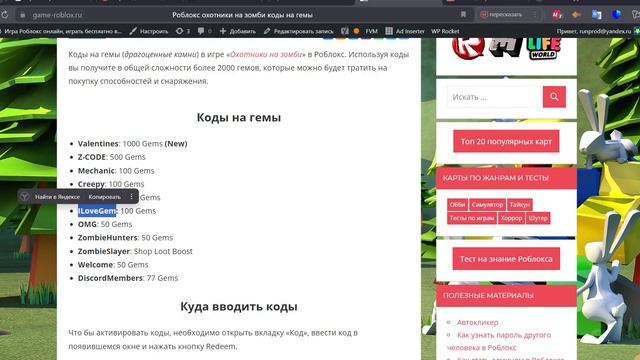
Task: Open more options dots in selection popup
Action: click(x=131, y=197)
